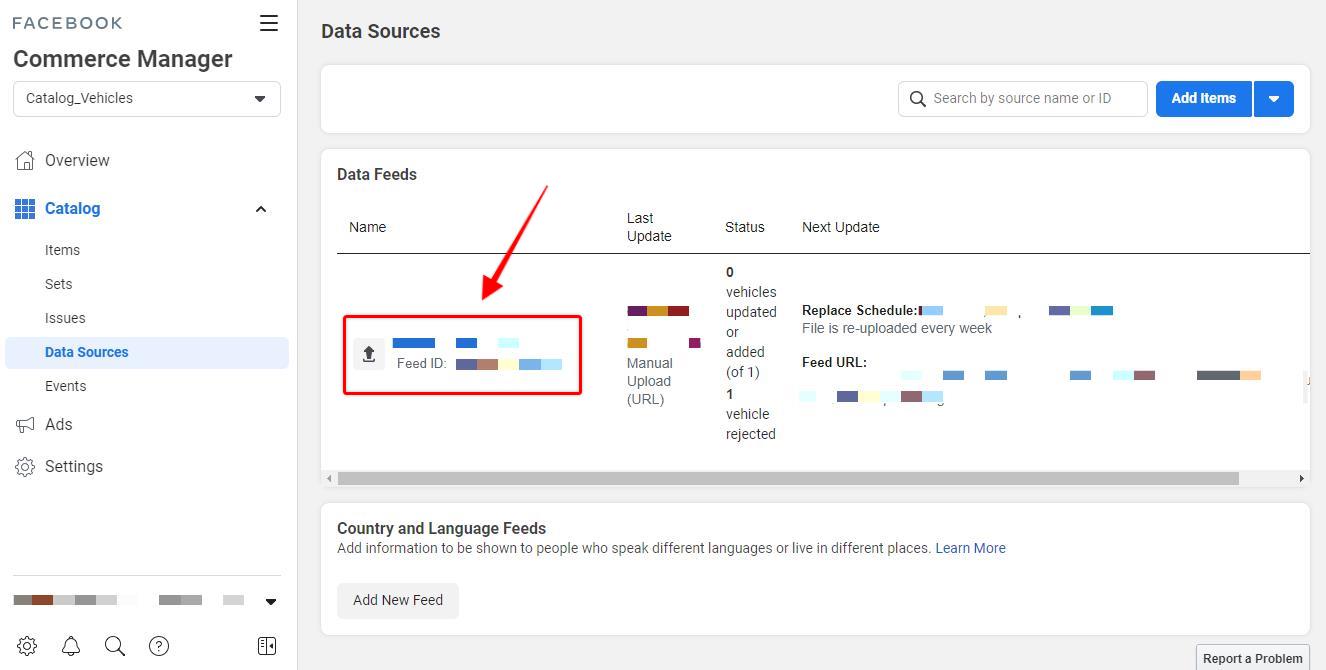Click the bottom-bar settings gear icon
The image size is (1326, 670).
coord(27,646)
